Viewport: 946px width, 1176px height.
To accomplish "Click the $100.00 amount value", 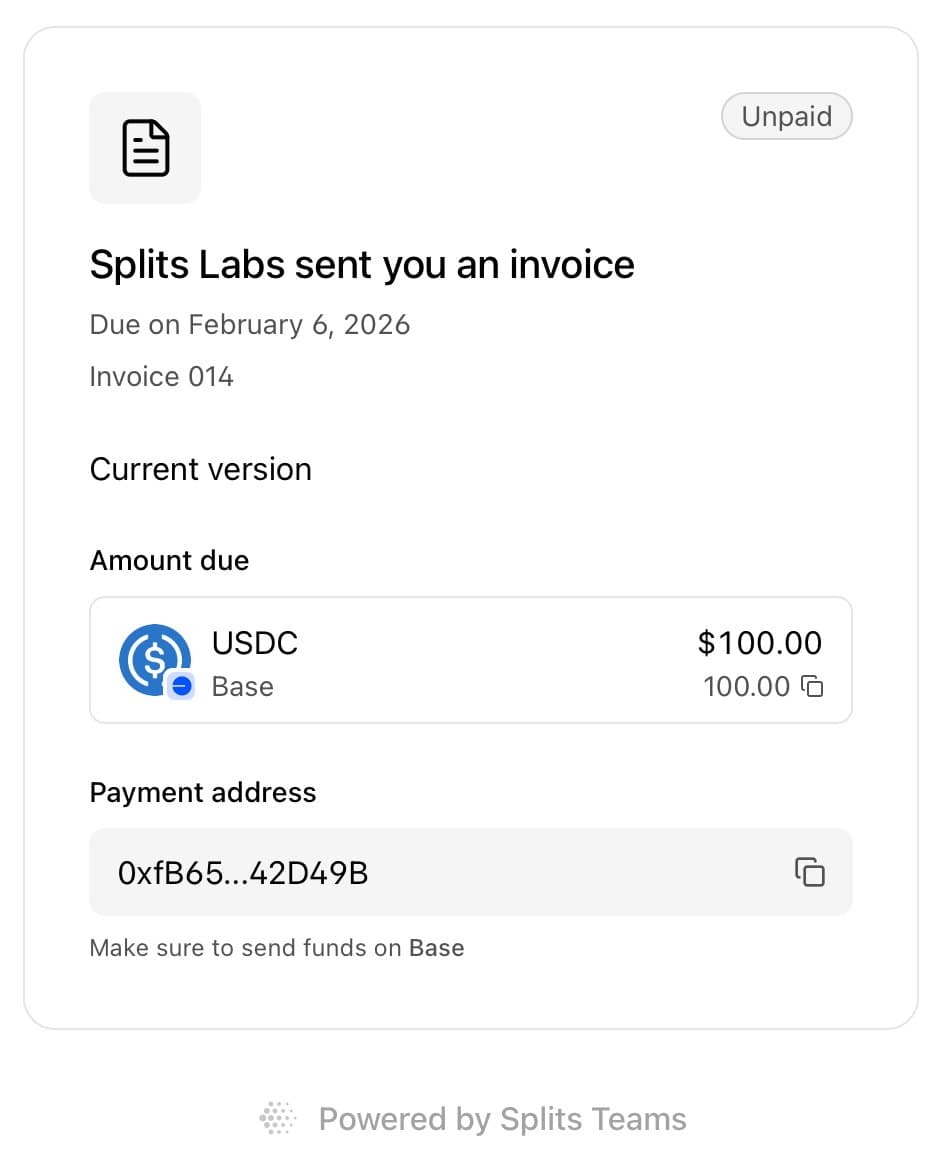I will click(759, 643).
